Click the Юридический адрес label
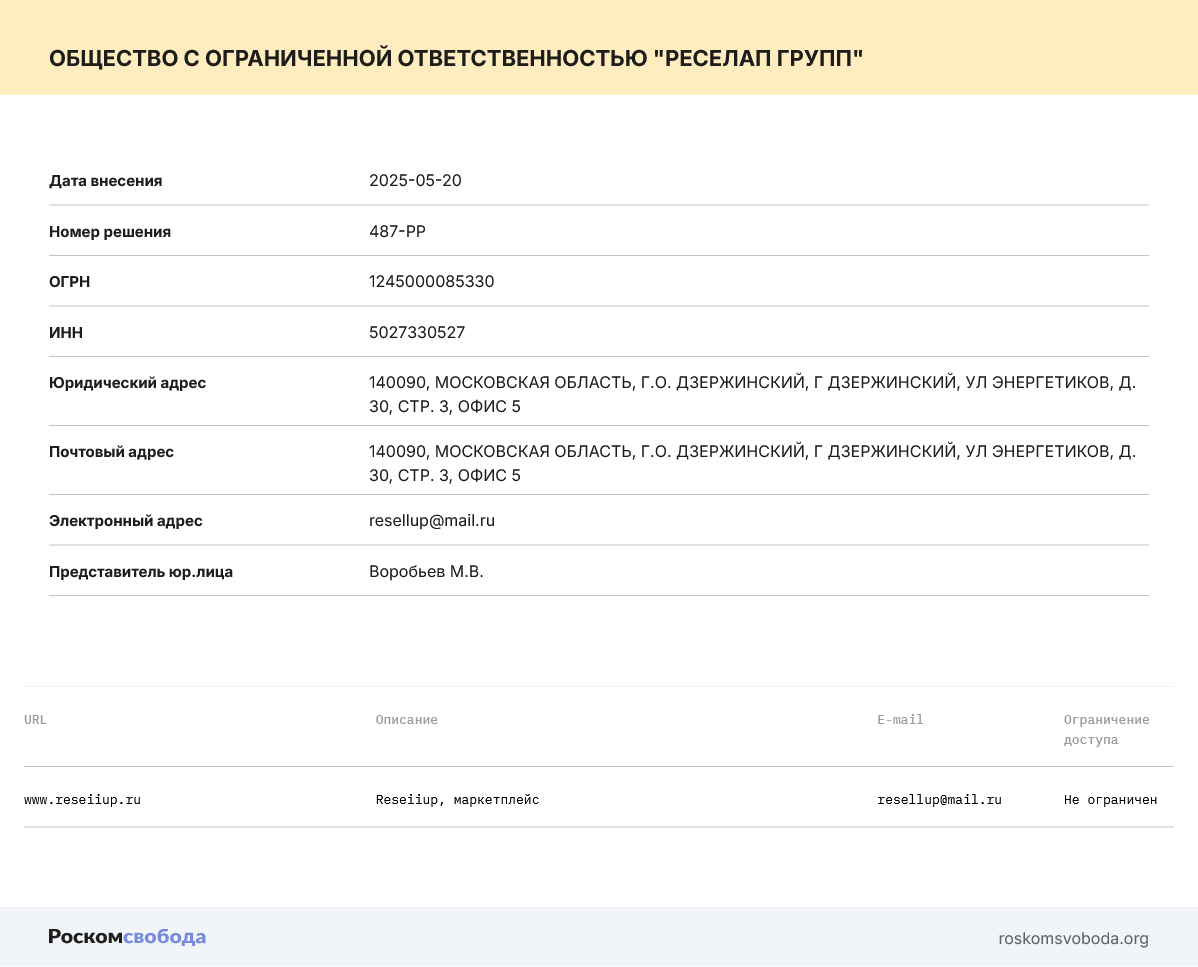1198x967 pixels. (x=127, y=383)
